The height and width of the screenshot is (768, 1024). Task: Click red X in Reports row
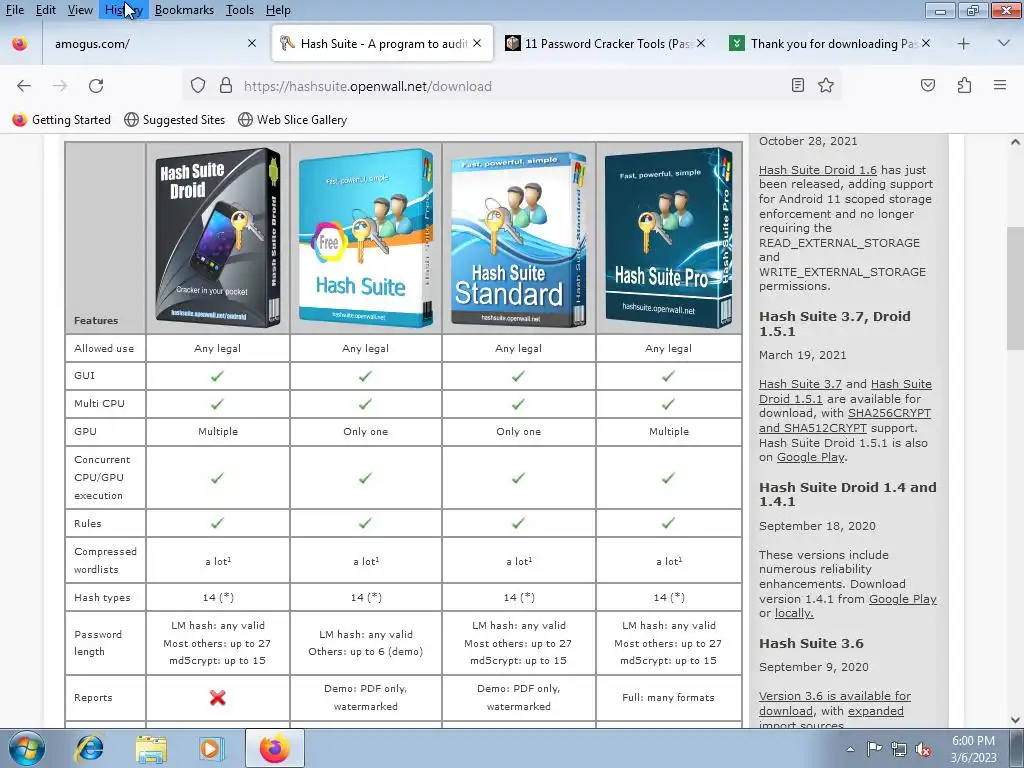click(217, 697)
